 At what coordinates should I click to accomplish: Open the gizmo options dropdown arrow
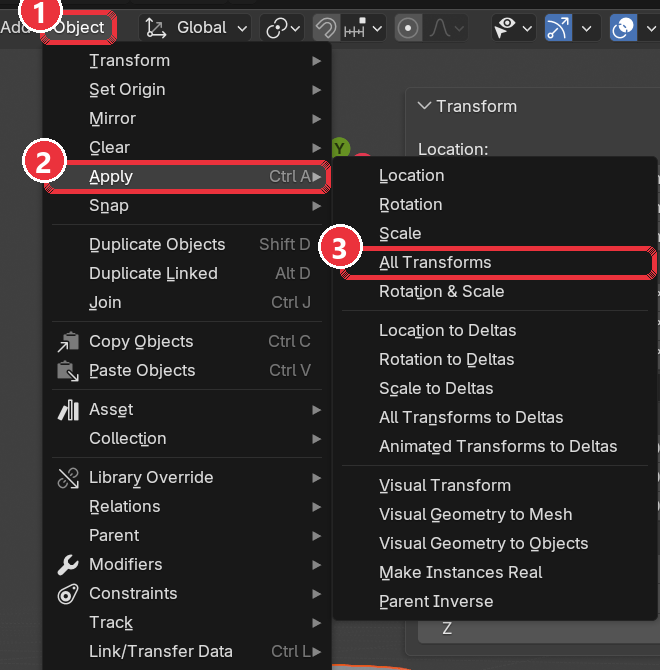tap(587, 29)
